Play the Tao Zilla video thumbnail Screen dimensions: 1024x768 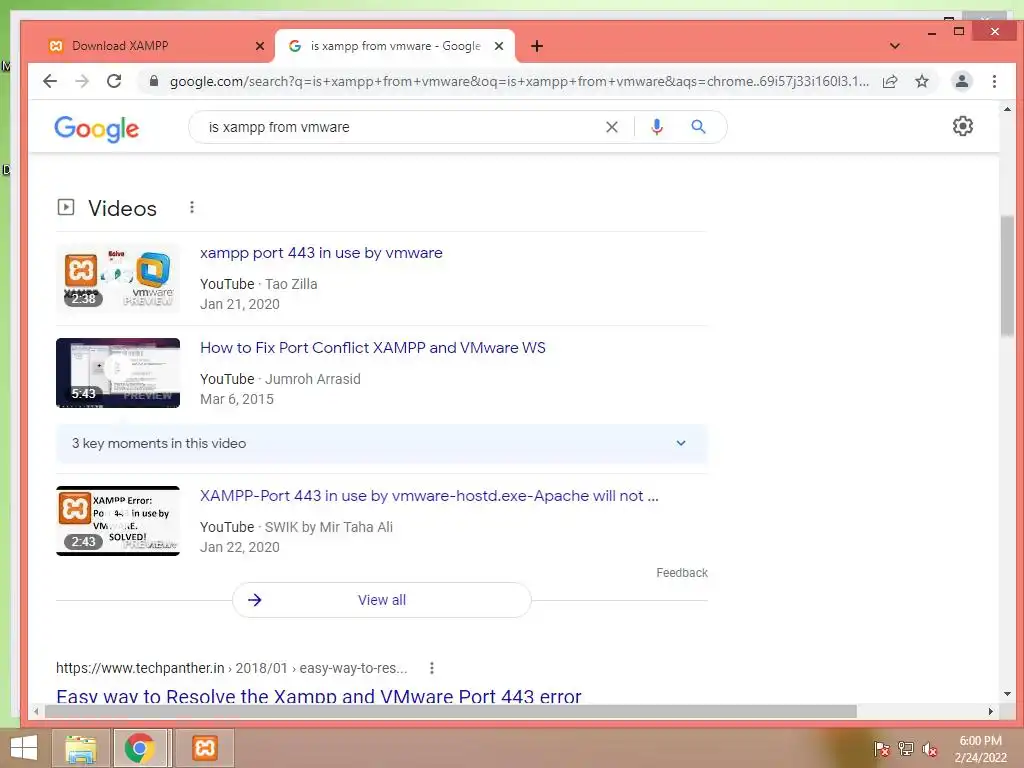[x=118, y=278]
